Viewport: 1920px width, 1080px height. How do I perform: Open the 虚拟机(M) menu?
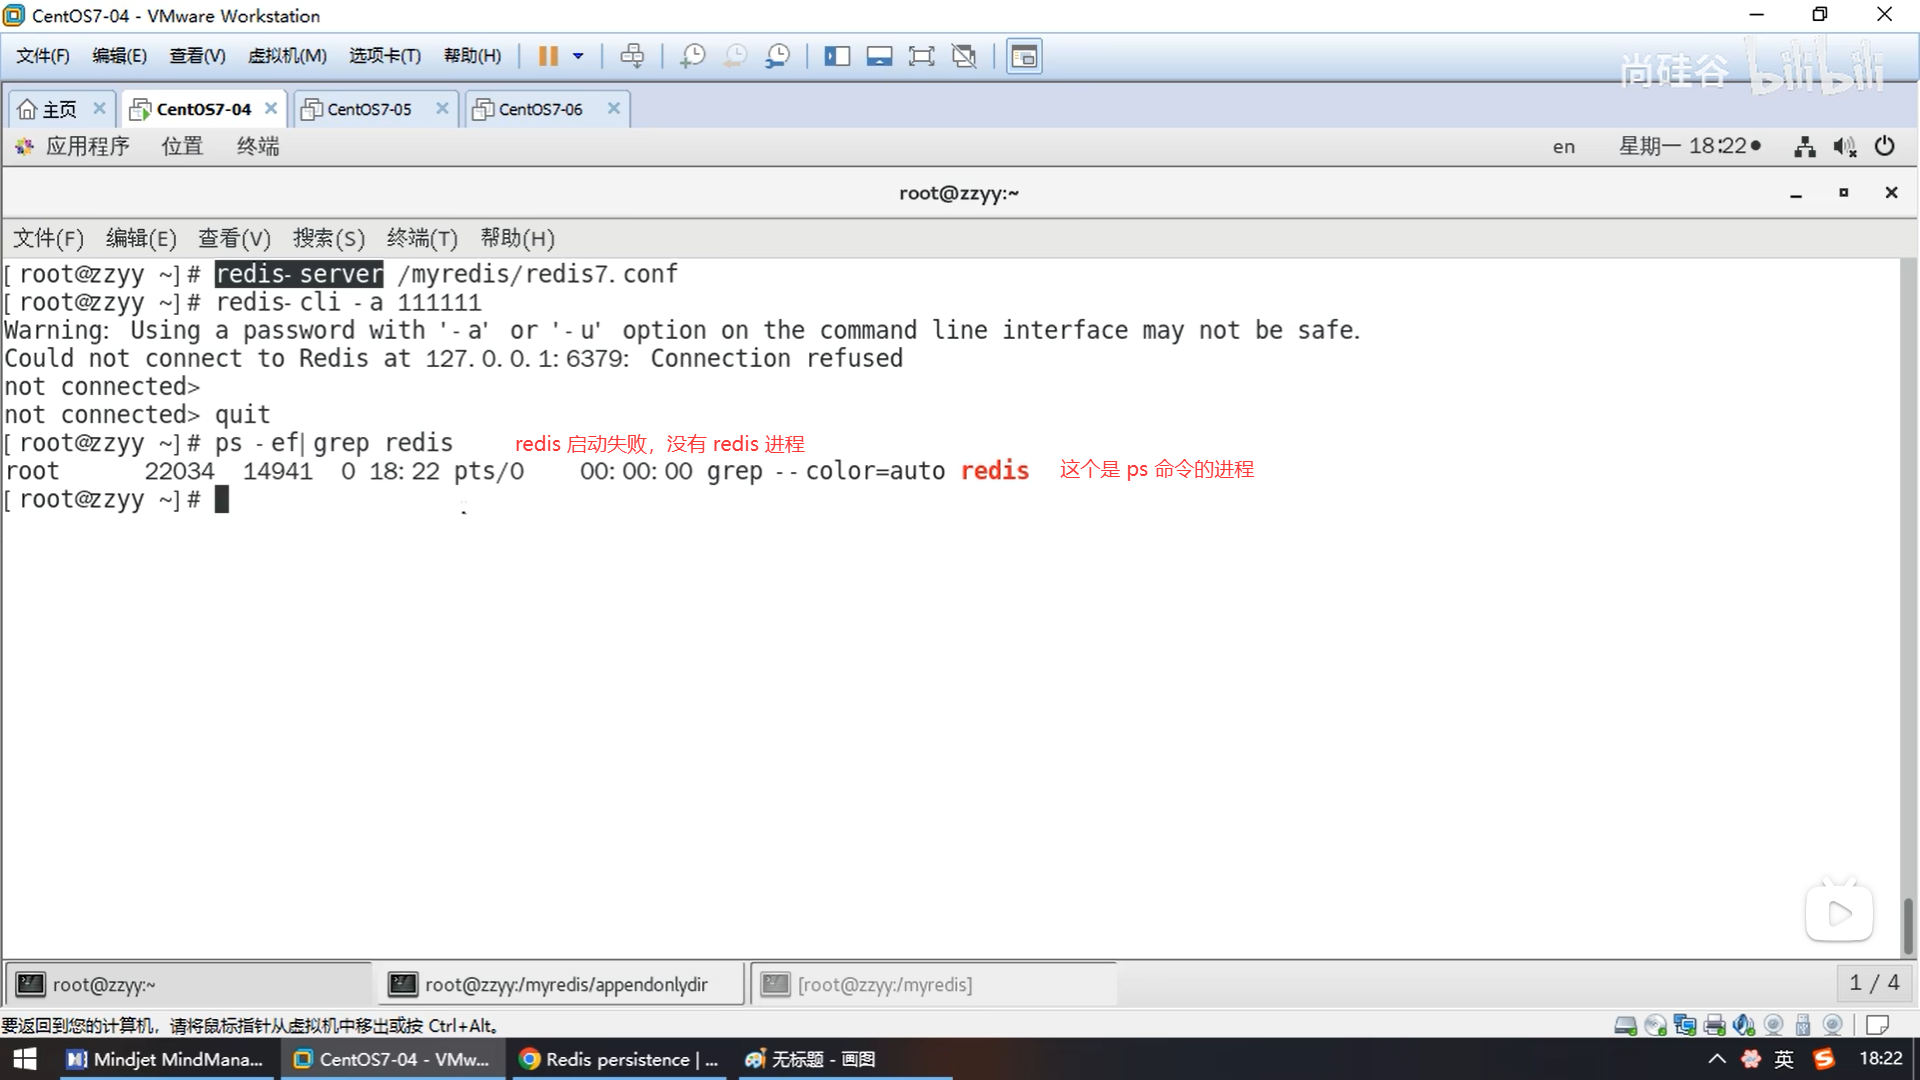coord(287,56)
